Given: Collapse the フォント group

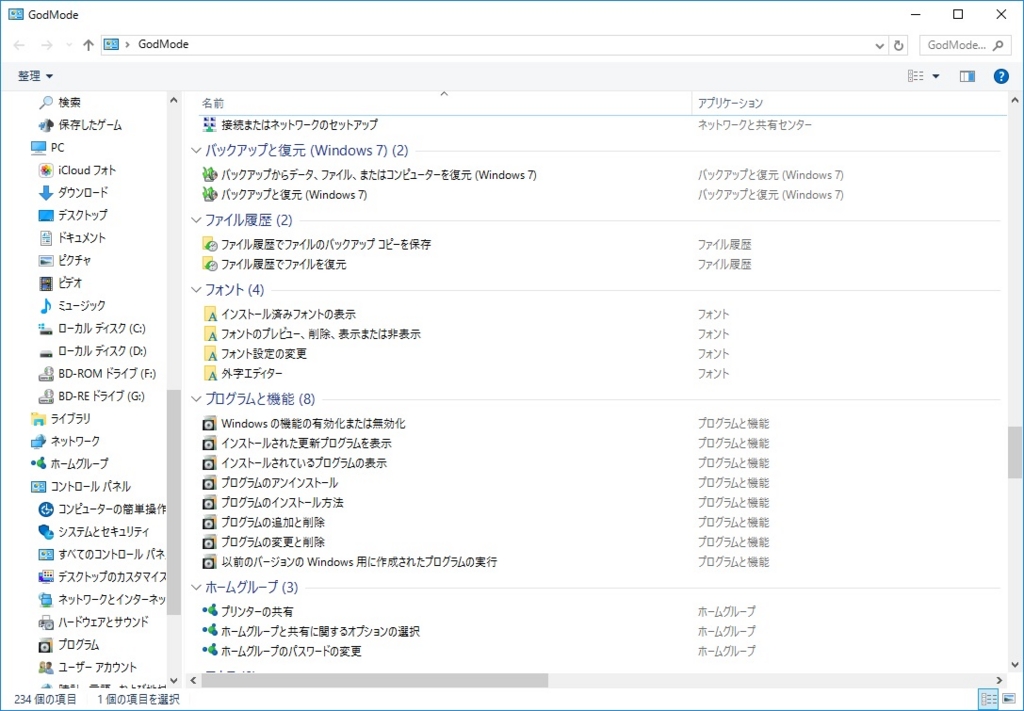Looking at the screenshot, I should [196, 289].
